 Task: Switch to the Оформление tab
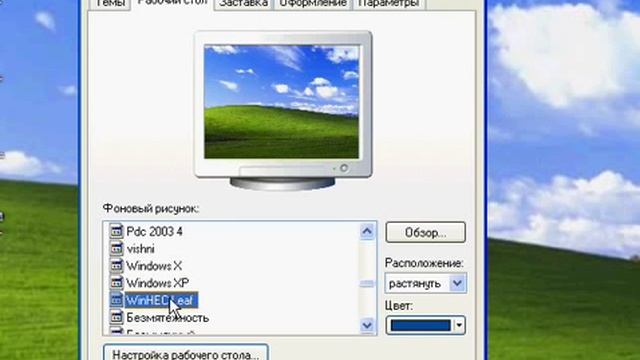click(x=313, y=4)
